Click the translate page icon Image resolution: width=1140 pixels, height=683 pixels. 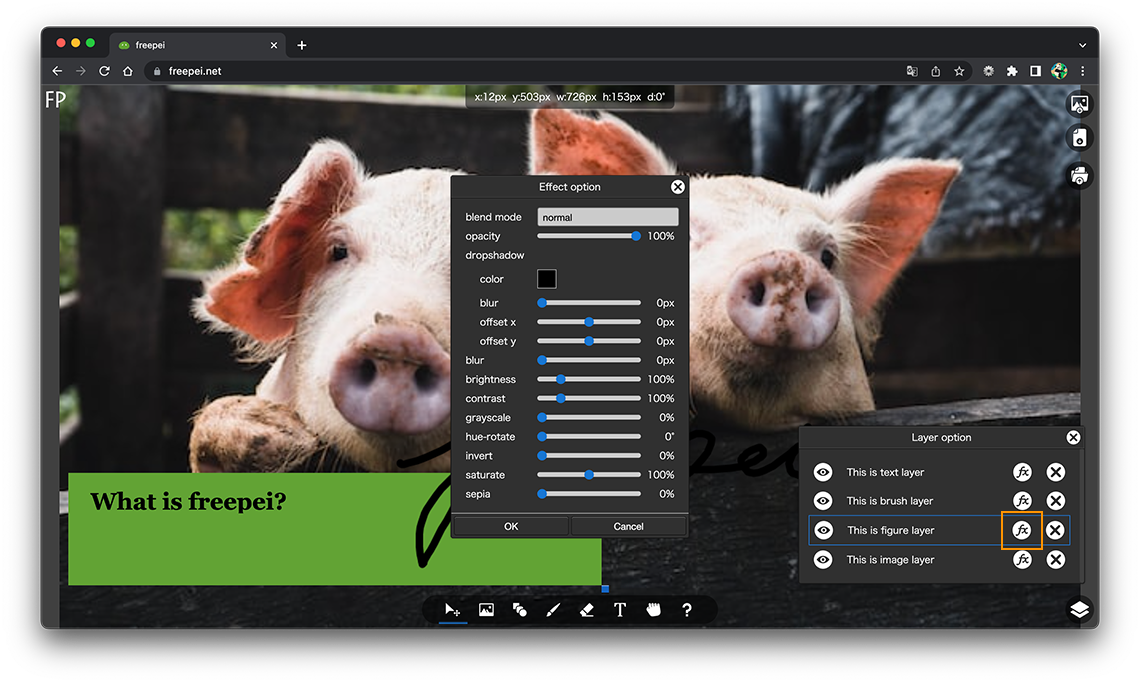[x=912, y=71]
